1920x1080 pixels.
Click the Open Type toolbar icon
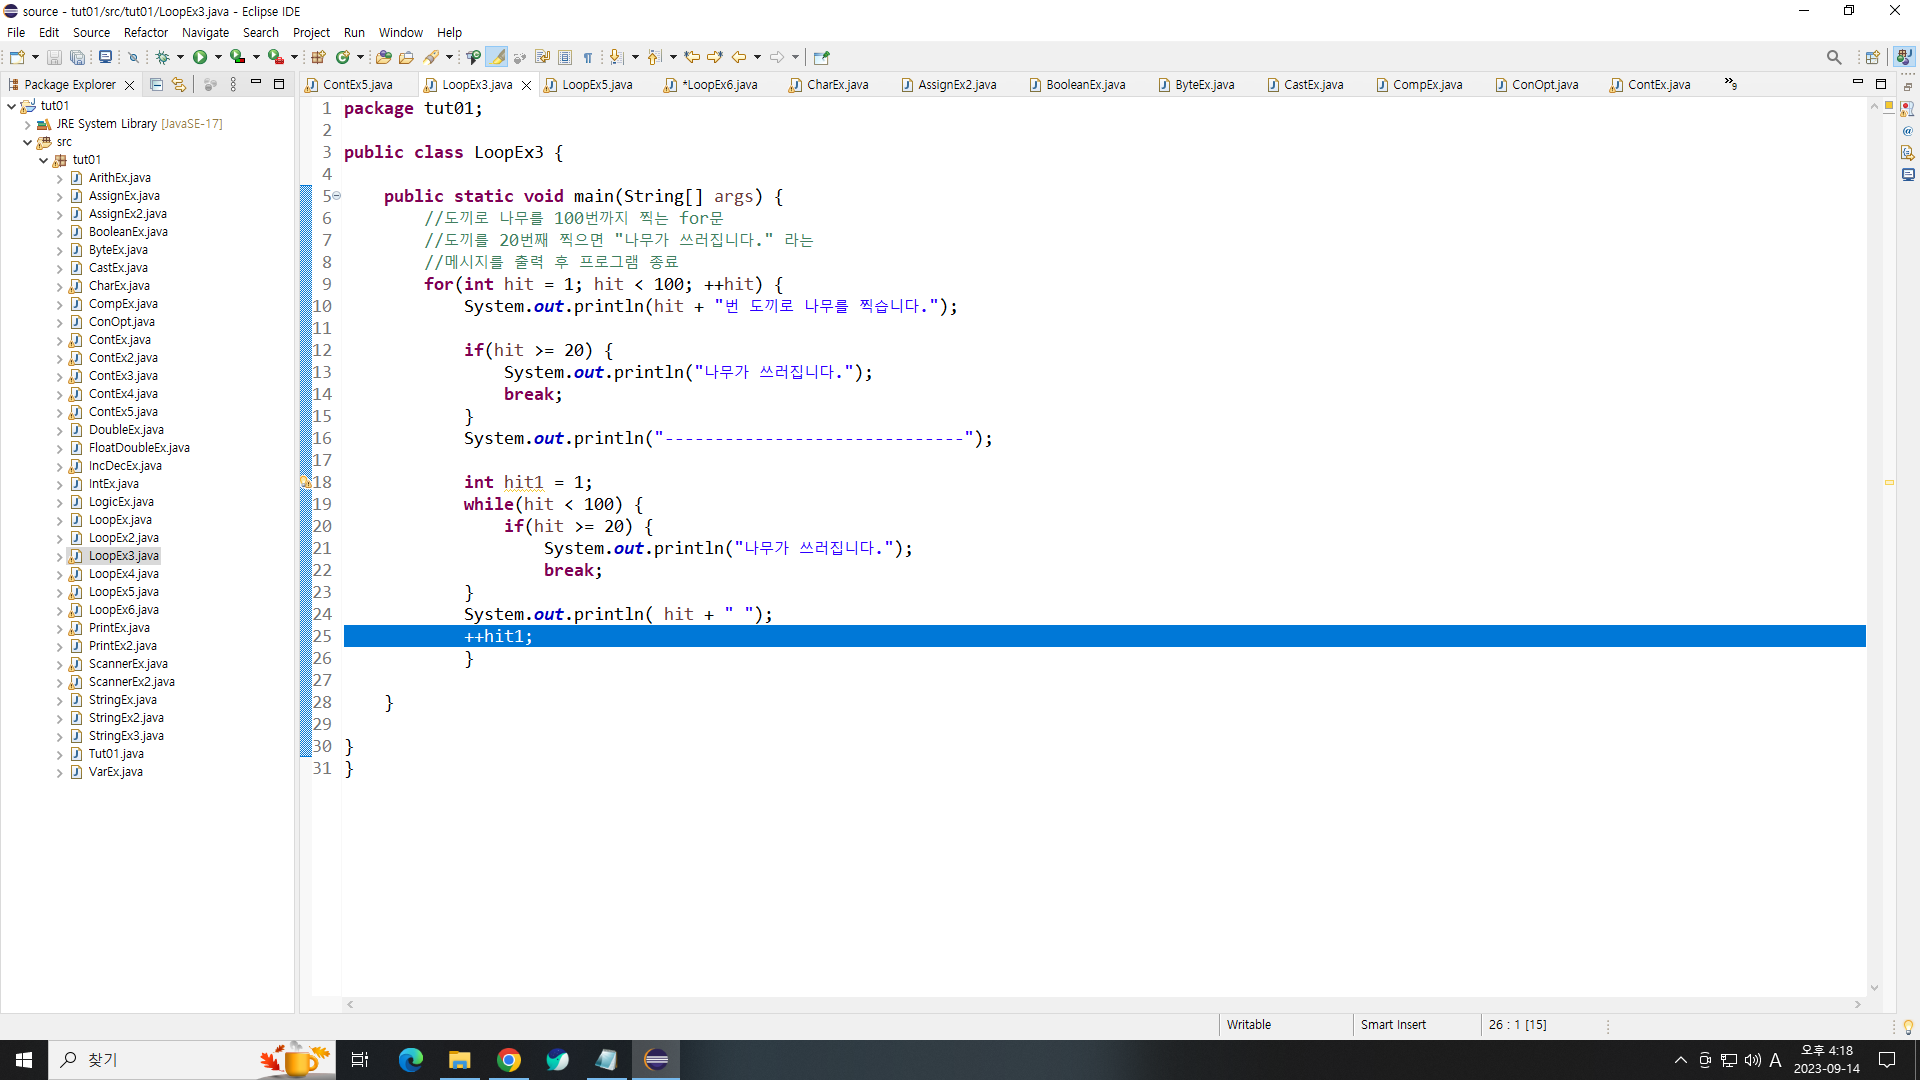(x=383, y=57)
